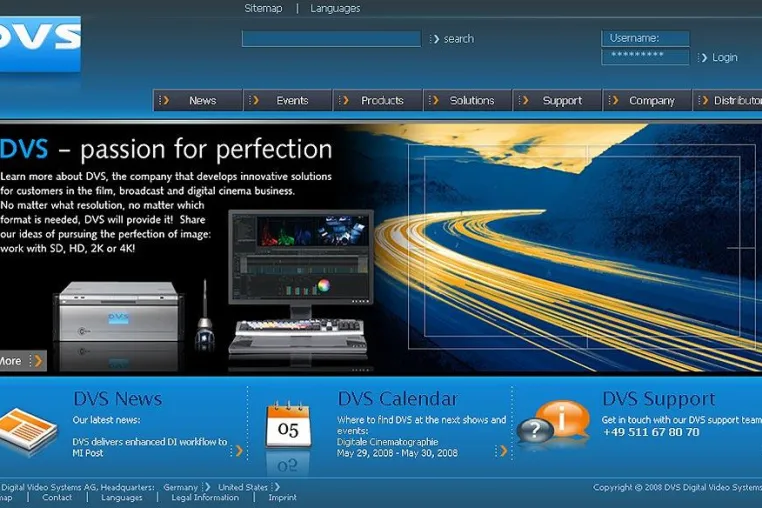Click the Login button
The image size is (762, 508).
point(725,57)
